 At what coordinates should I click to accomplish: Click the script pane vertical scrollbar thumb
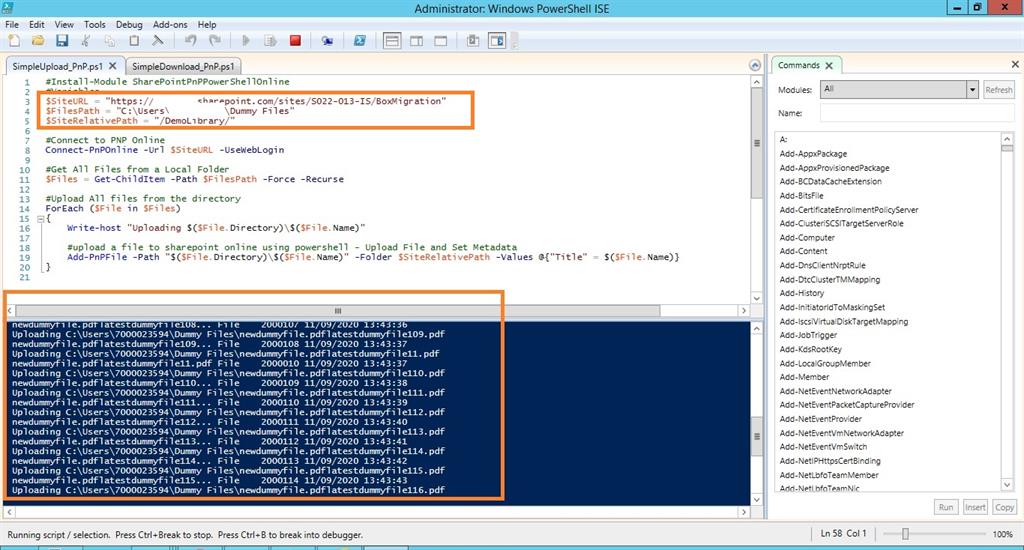coord(756,143)
